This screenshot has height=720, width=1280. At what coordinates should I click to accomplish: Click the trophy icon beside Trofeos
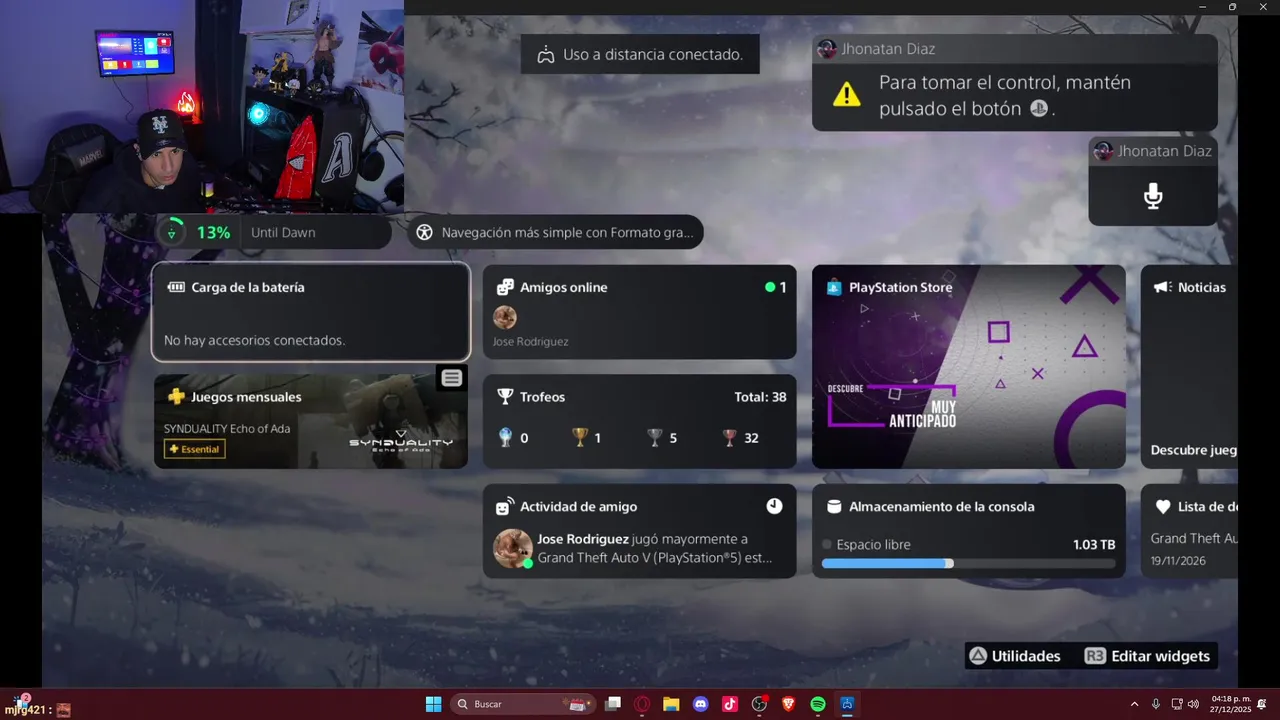tap(505, 397)
